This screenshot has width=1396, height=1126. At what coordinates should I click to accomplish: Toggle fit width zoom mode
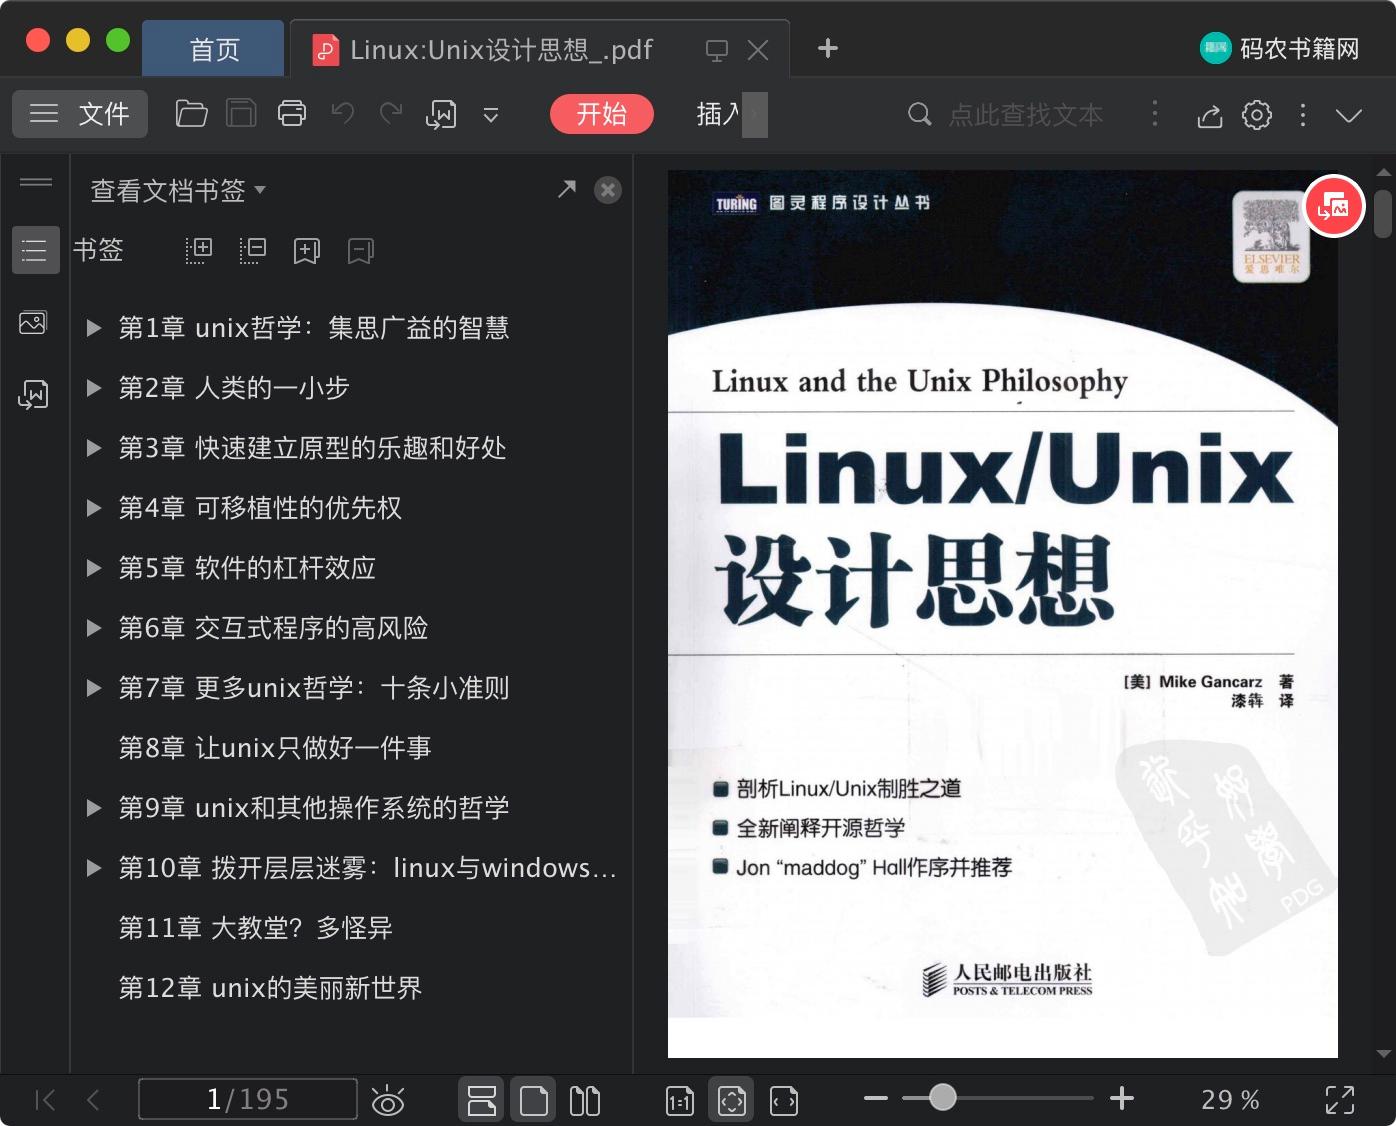point(784,1101)
